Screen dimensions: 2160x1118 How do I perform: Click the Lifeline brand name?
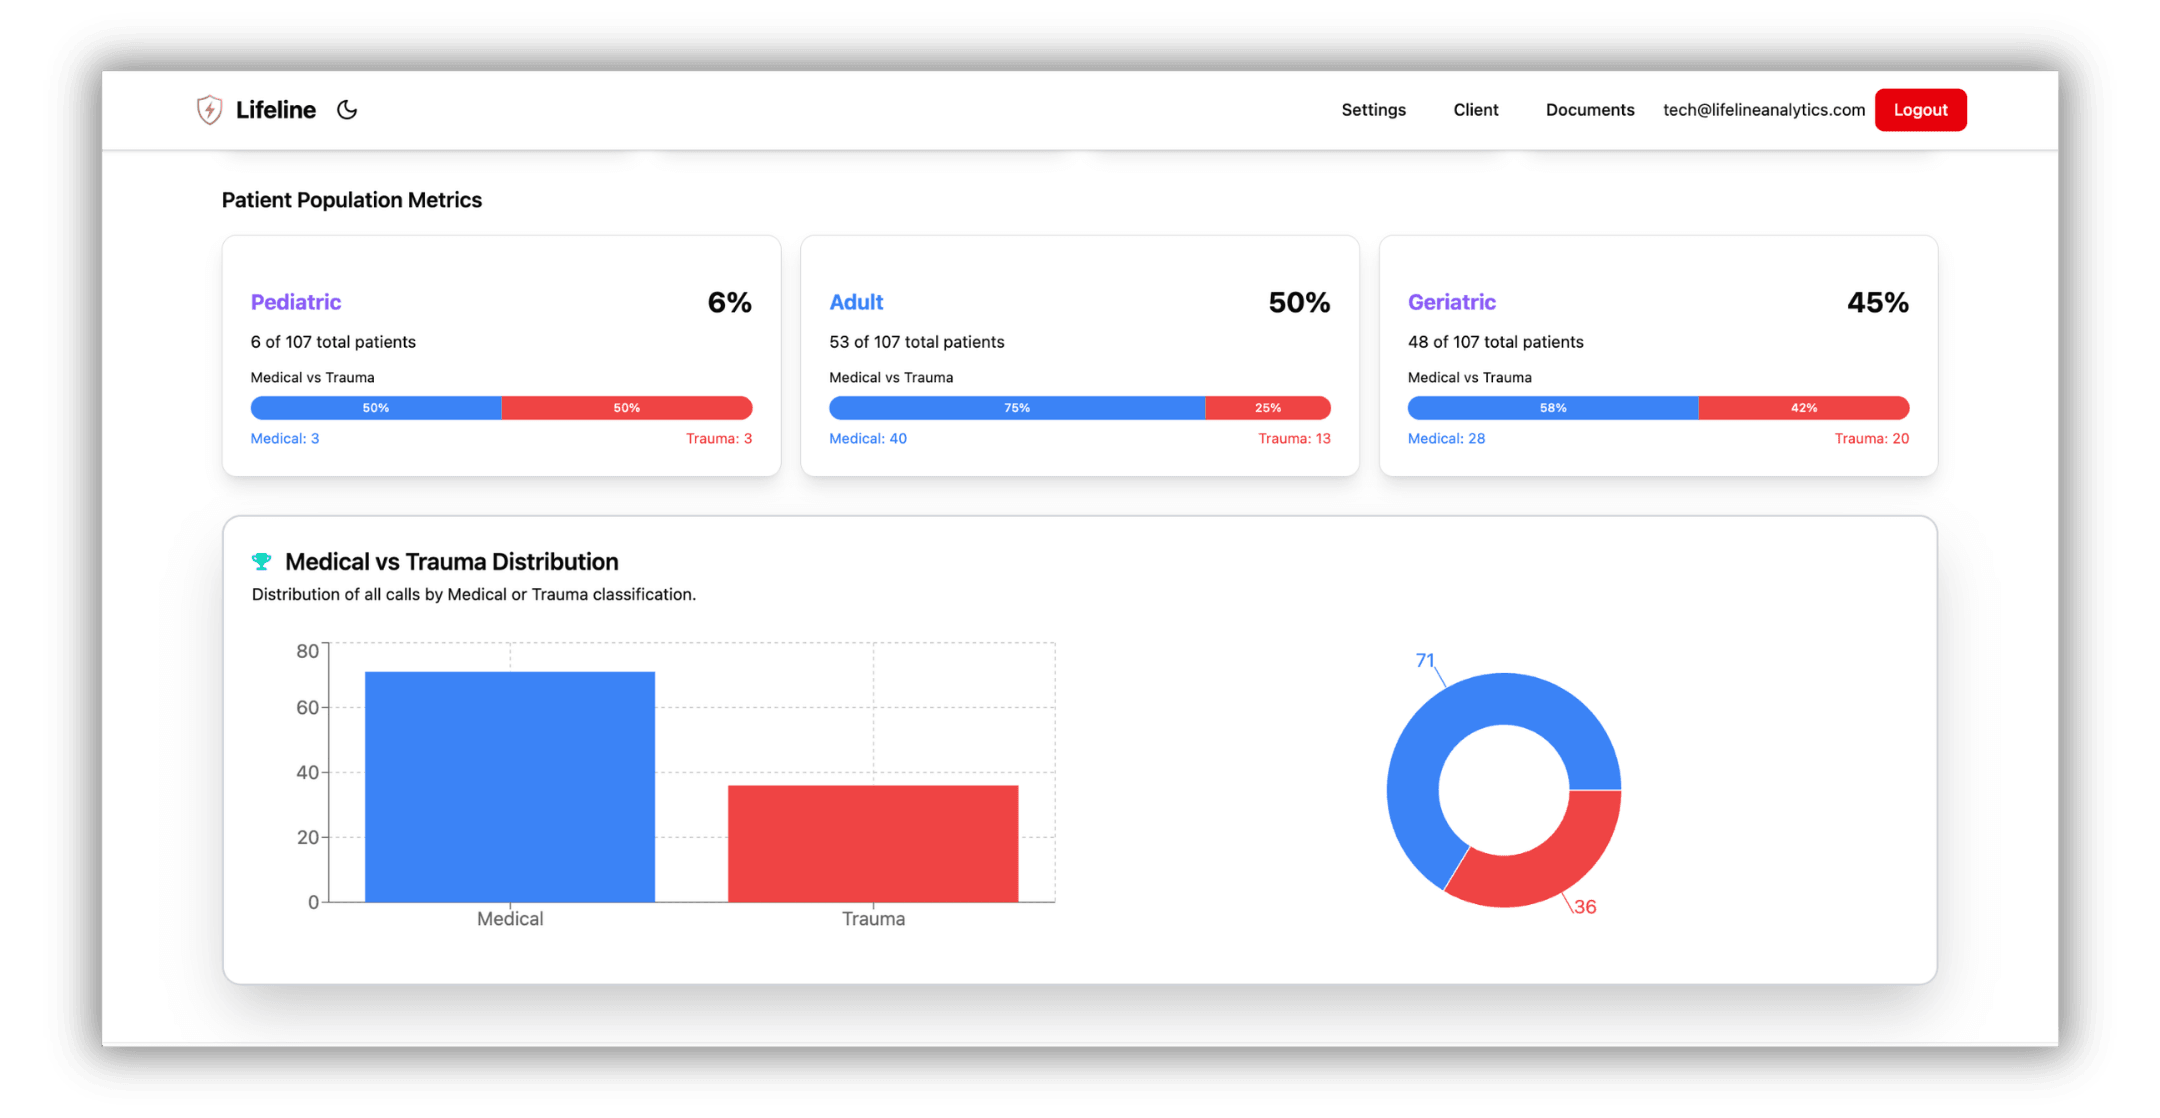click(x=276, y=110)
